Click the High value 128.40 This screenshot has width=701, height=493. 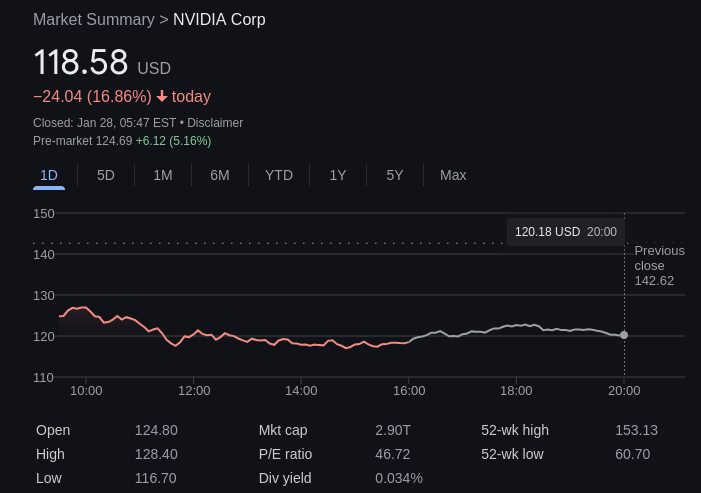(x=156, y=455)
